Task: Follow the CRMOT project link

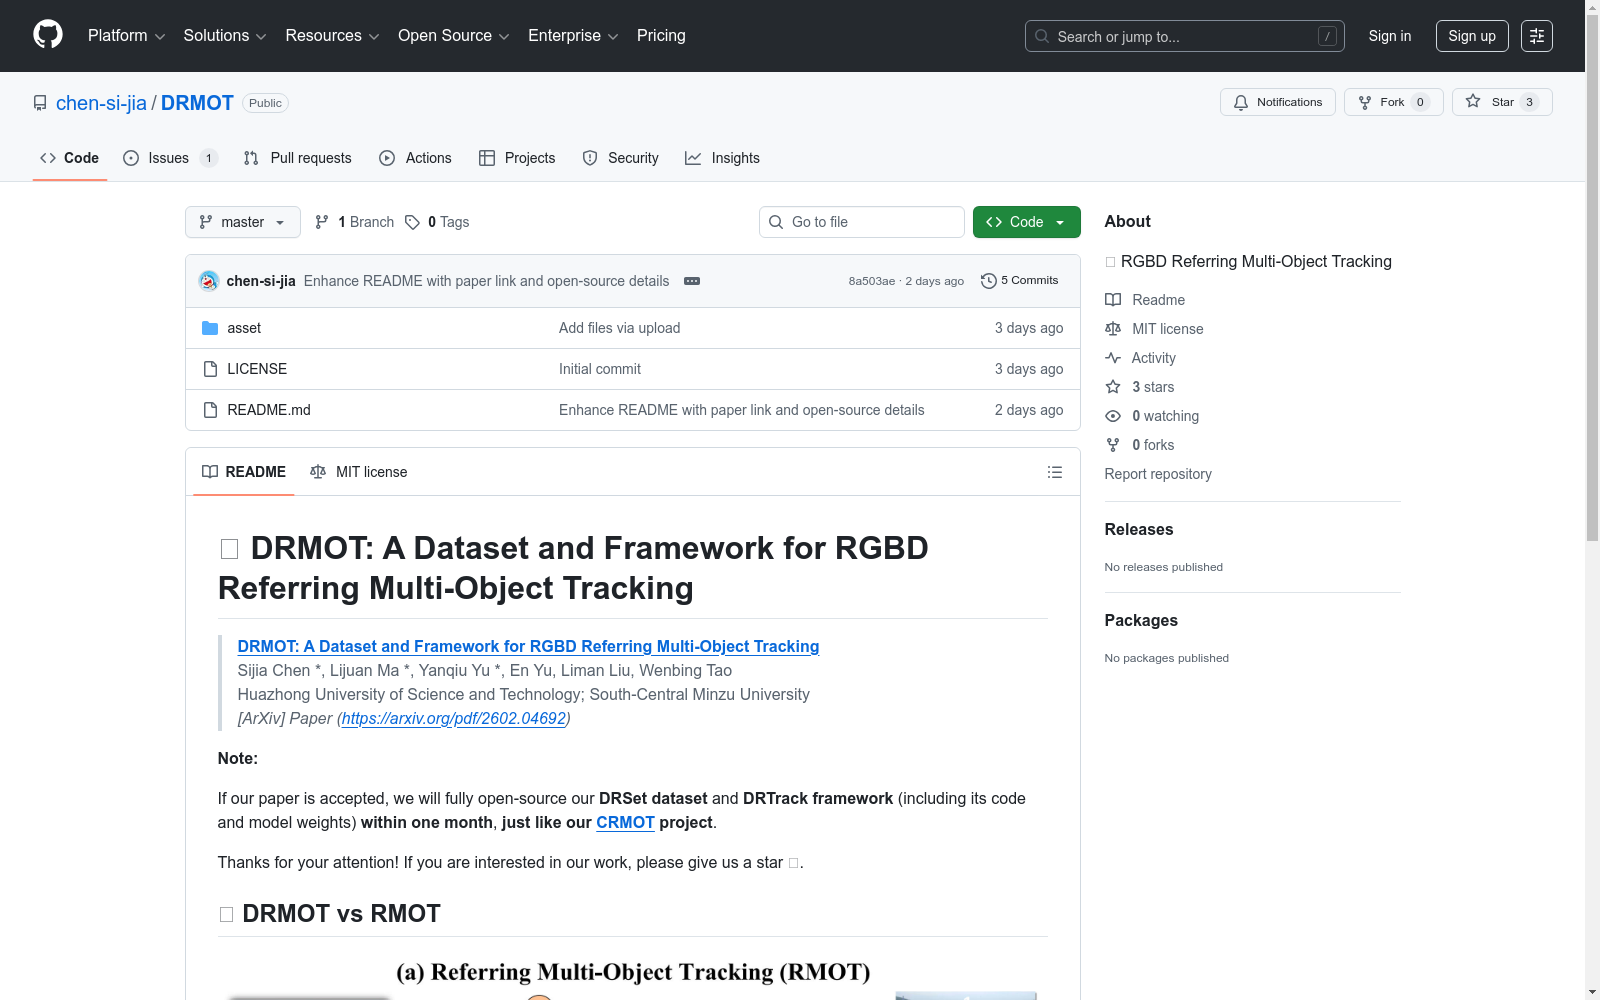Action: click(625, 823)
